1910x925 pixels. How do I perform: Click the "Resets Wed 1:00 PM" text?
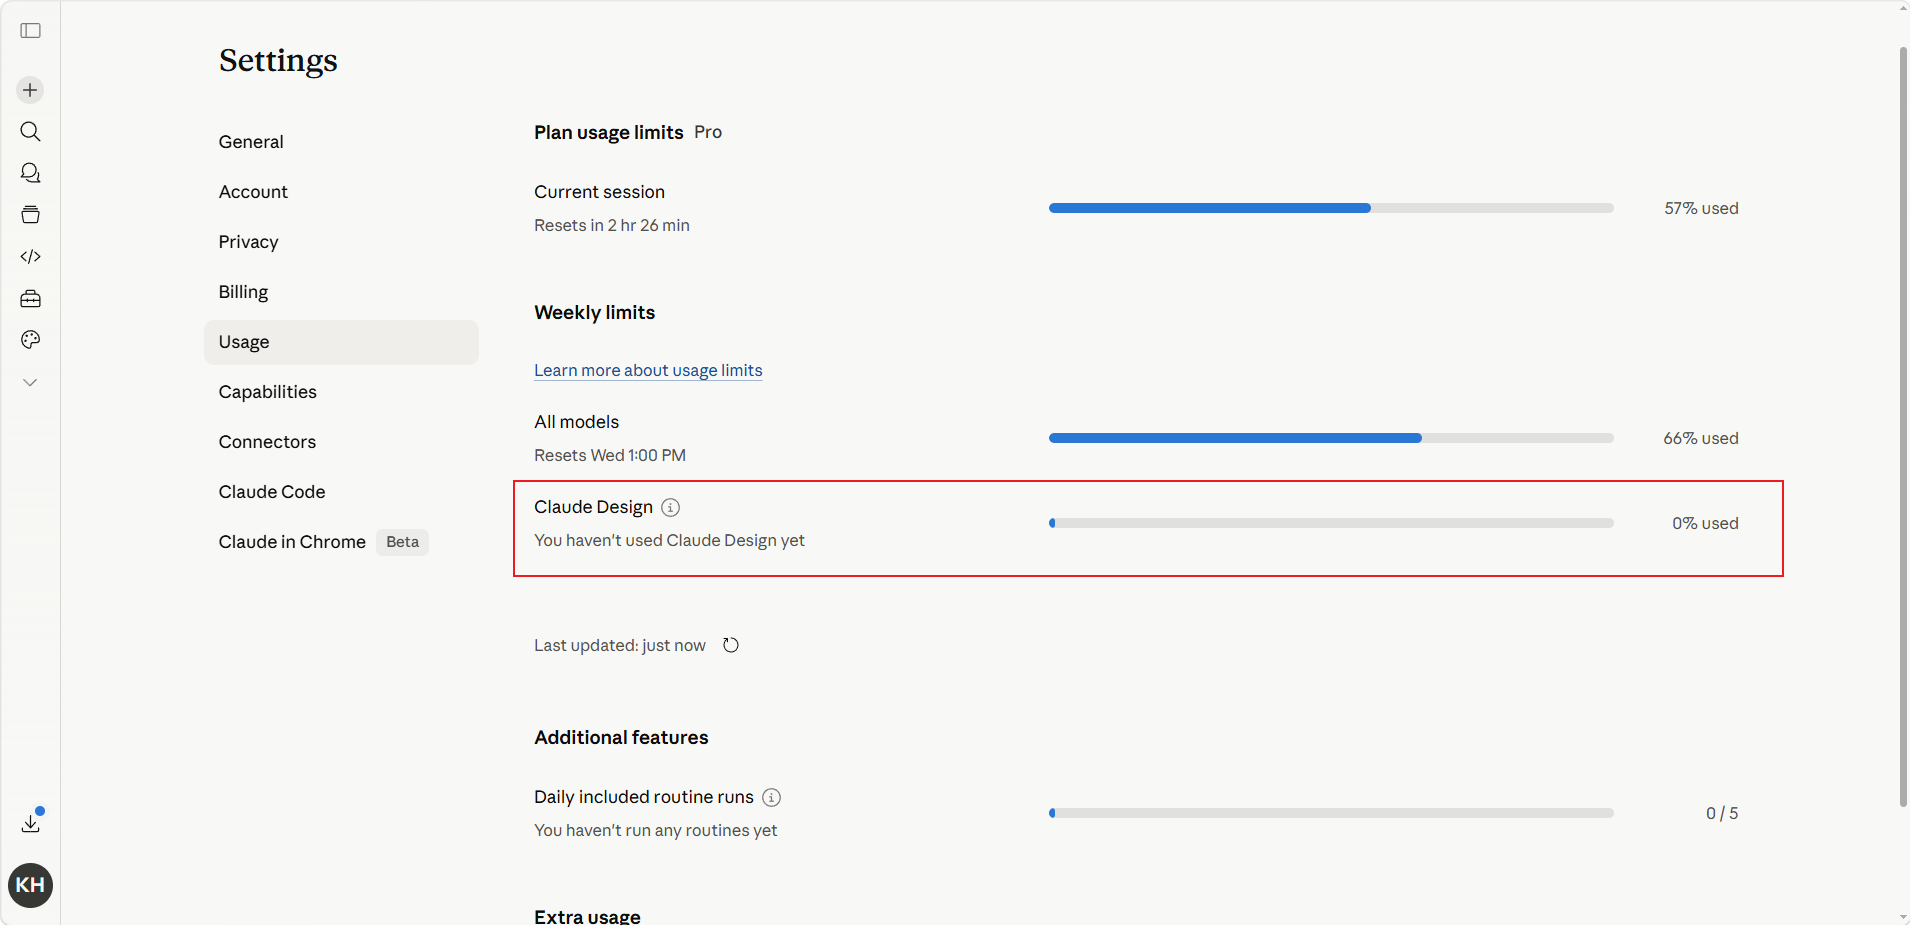[610, 455]
